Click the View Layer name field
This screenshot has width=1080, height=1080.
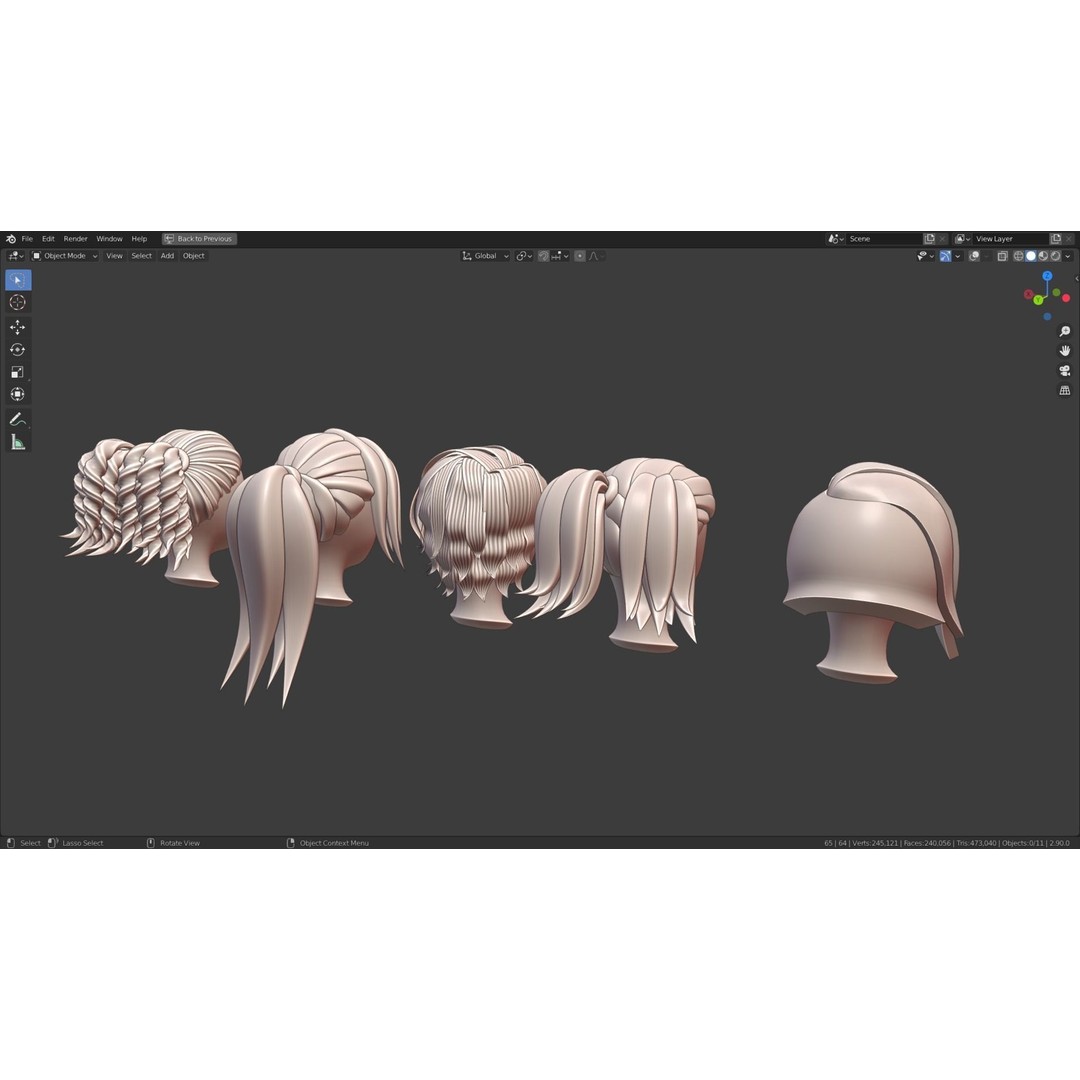coord(1010,239)
